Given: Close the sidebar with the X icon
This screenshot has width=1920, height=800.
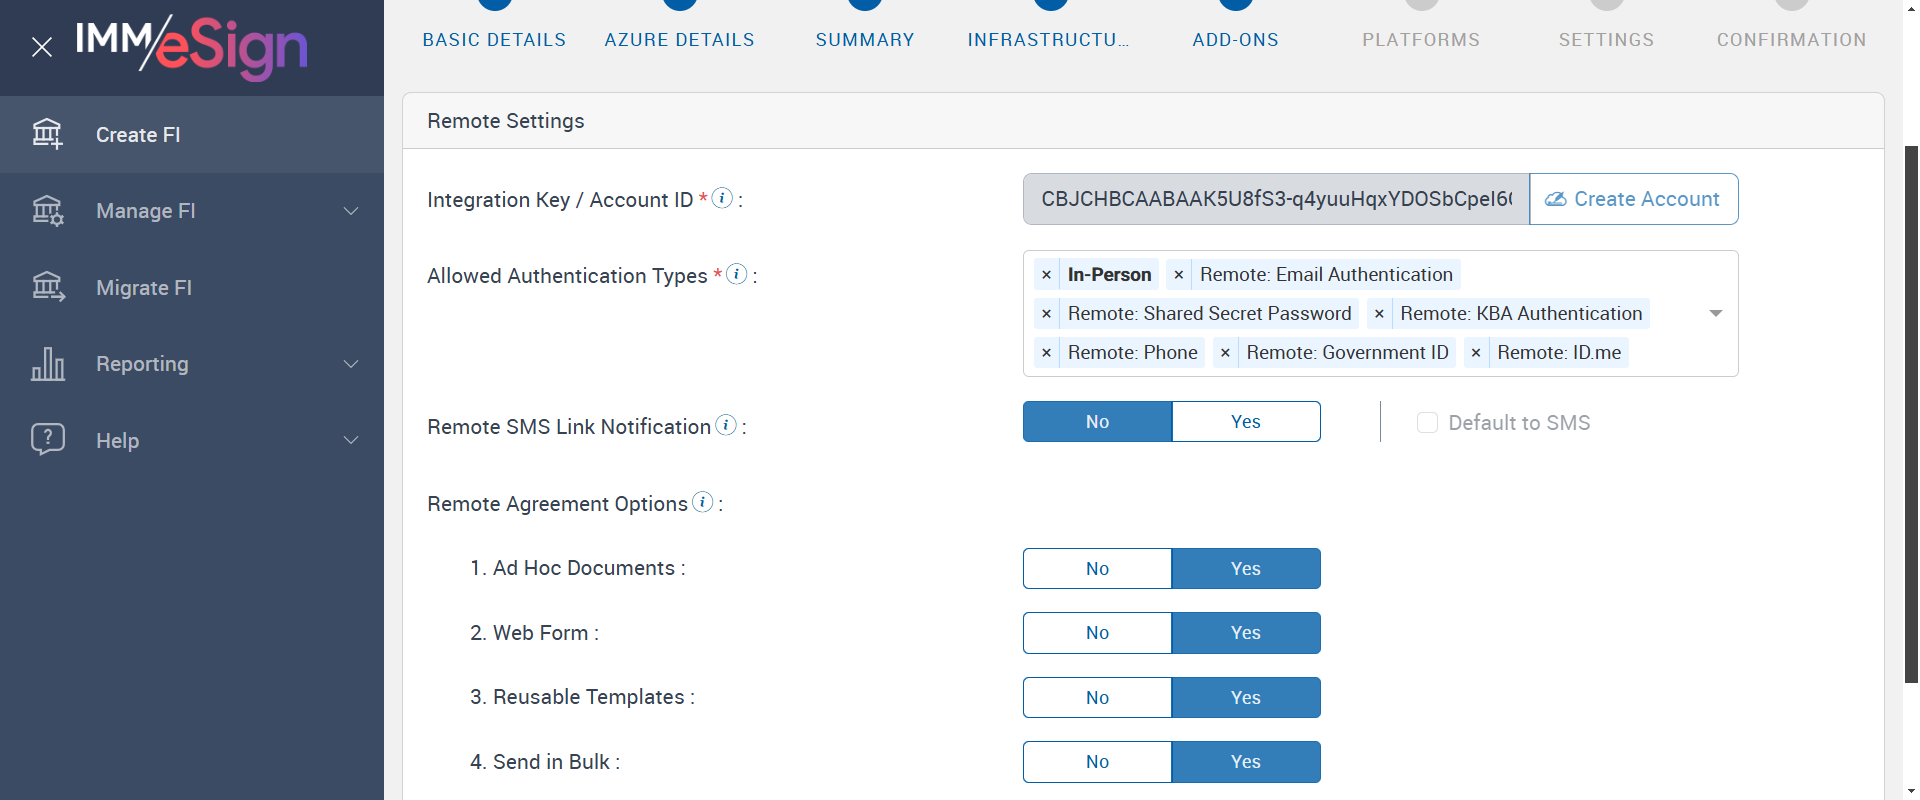Looking at the screenshot, I should (x=42, y=47).
